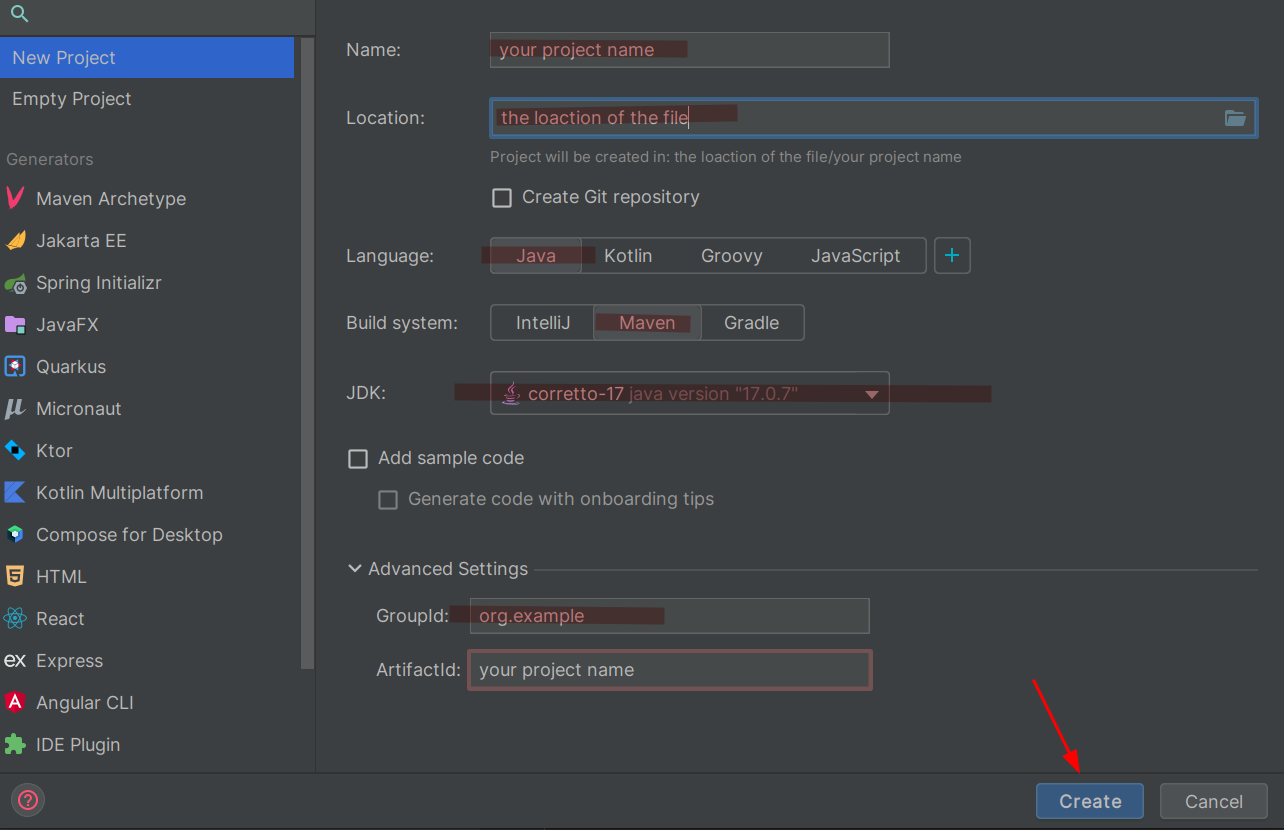
Task: Click into the Name field
Action: click(689, 50)
